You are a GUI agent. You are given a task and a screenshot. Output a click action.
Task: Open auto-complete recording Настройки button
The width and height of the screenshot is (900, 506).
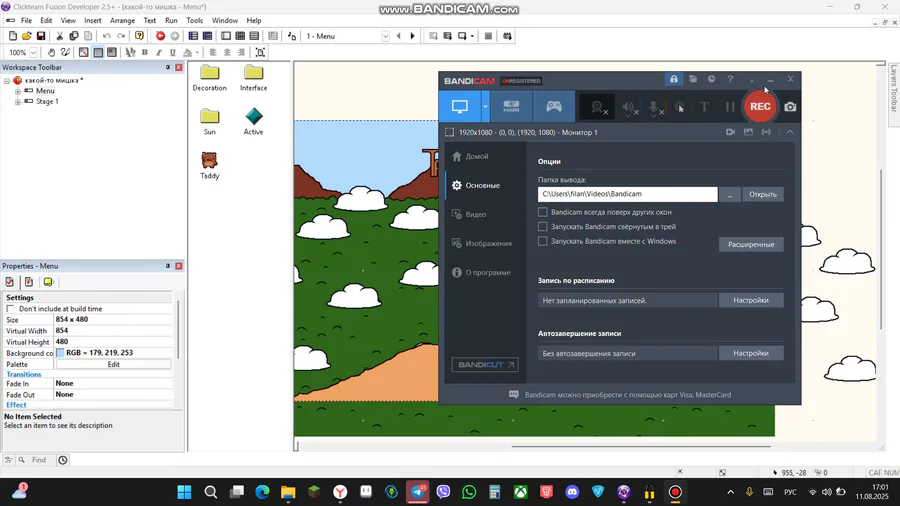click(x=751, y=353)
